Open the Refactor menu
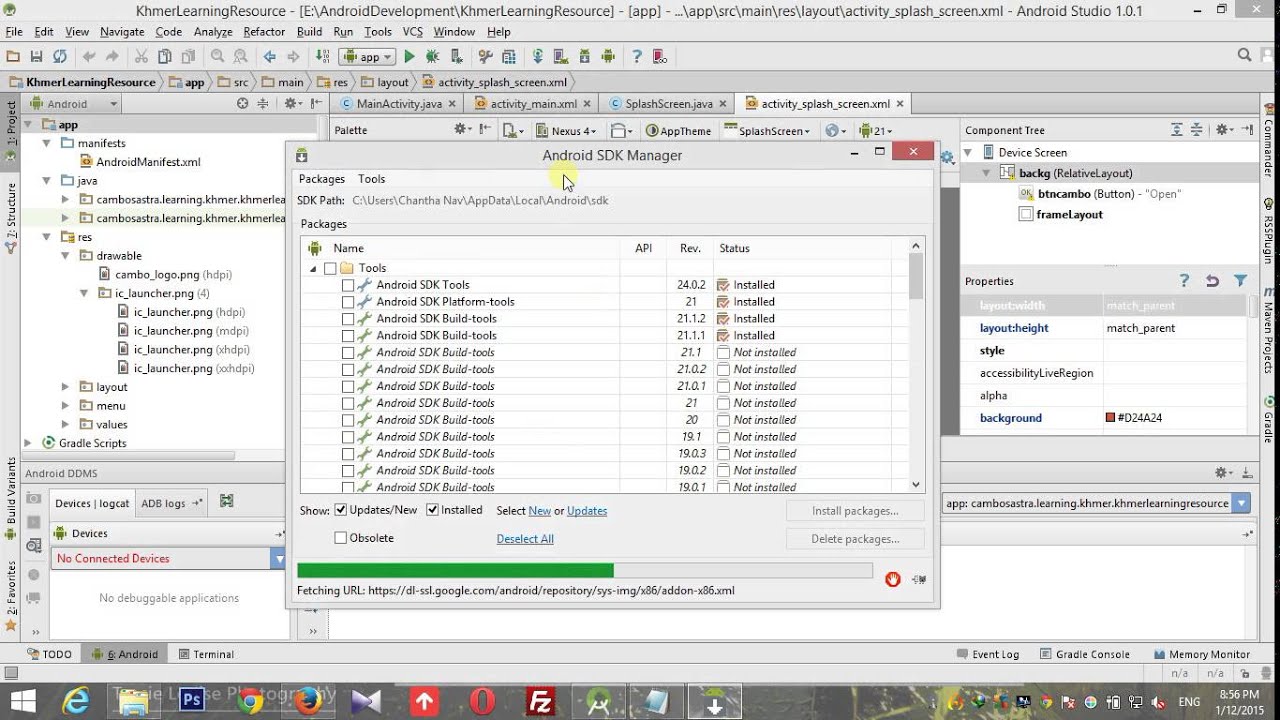1280x720 pixels. [264, 32]
